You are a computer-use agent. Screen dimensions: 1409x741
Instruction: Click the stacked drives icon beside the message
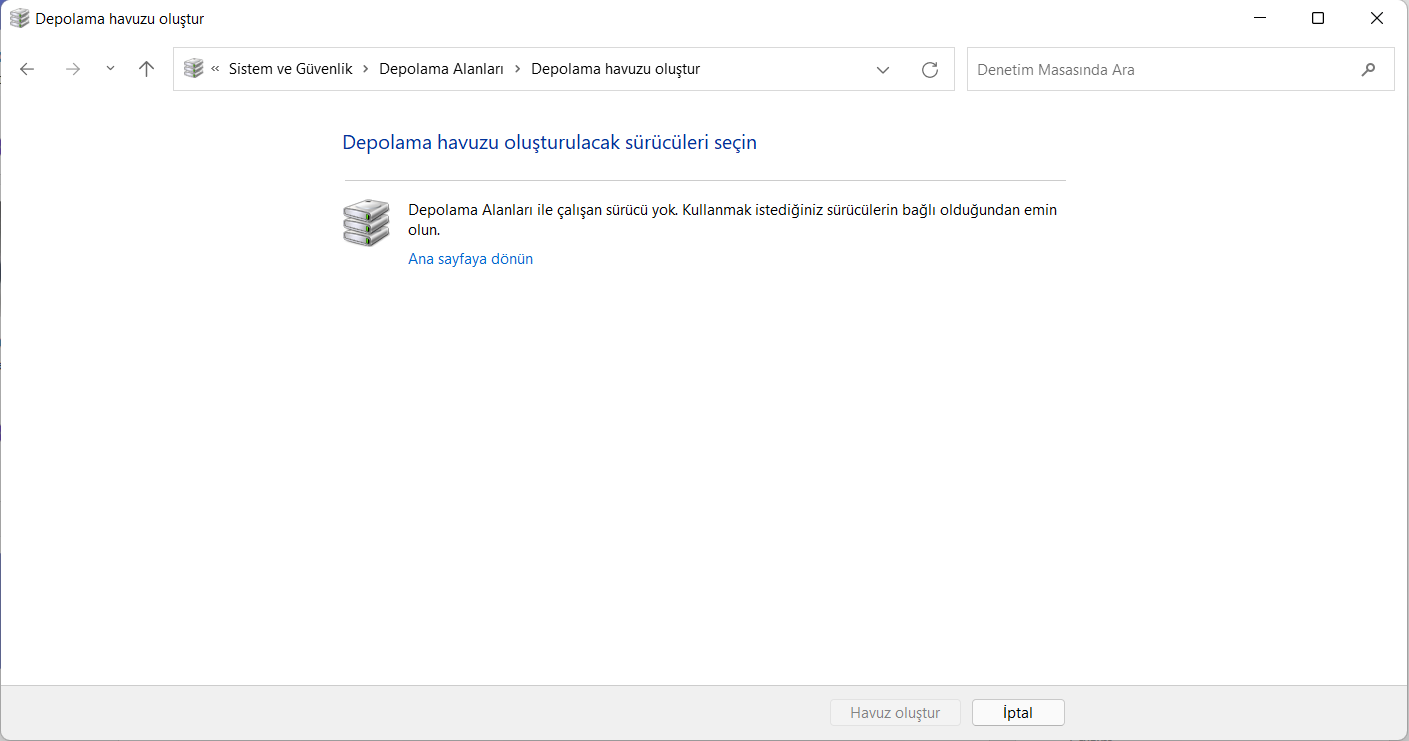click(366, 223)
